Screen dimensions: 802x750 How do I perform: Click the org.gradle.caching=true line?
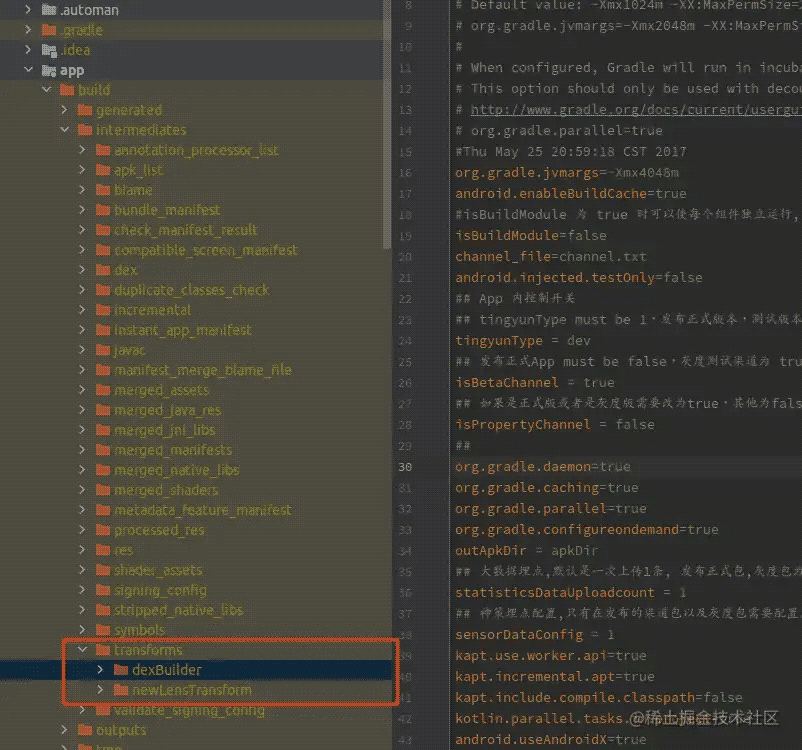tap(547, 488)
